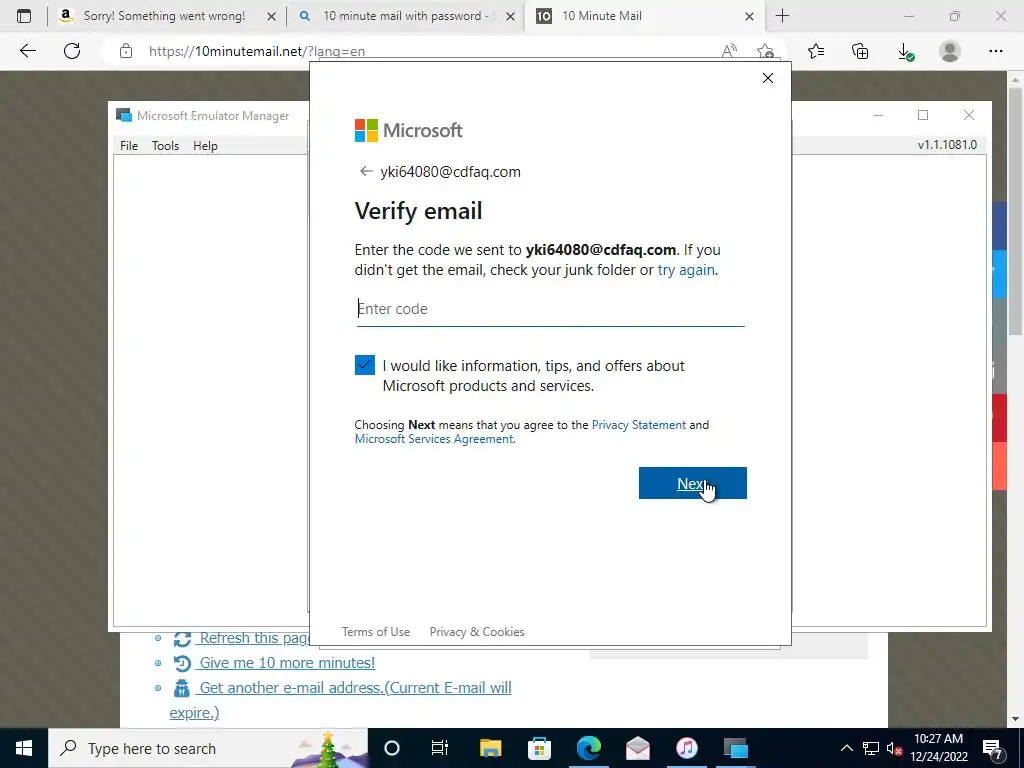Close the Microsoft sign-in dialog
Image resolution: width=1024 pixels, height=768 pixels.
[768, 78]
